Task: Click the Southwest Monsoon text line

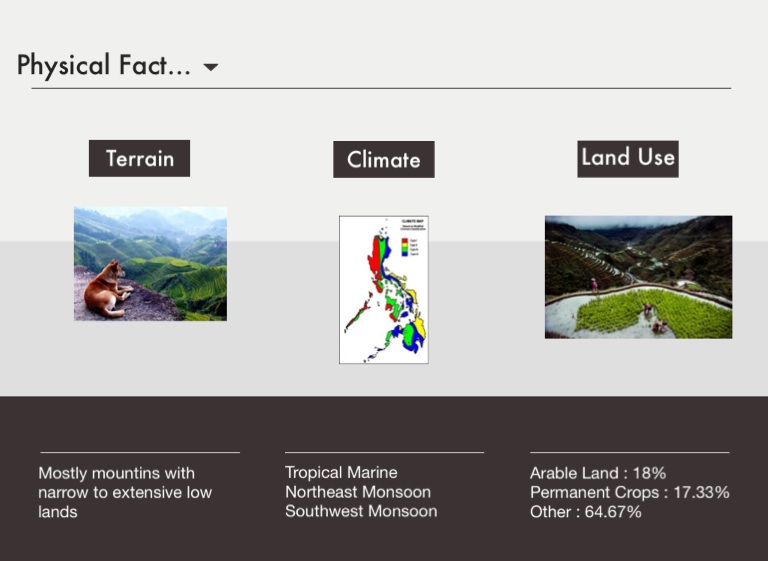Action: (360, 511)
